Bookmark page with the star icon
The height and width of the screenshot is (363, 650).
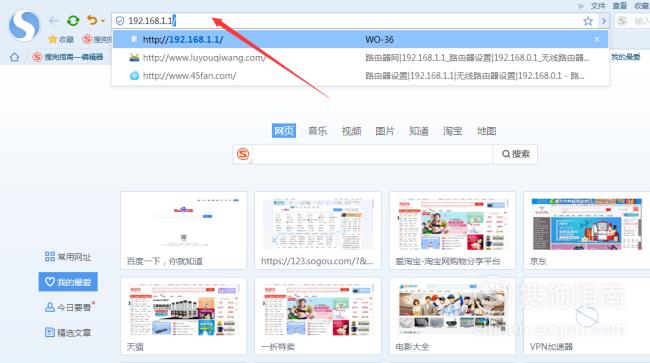pos(588,21)
